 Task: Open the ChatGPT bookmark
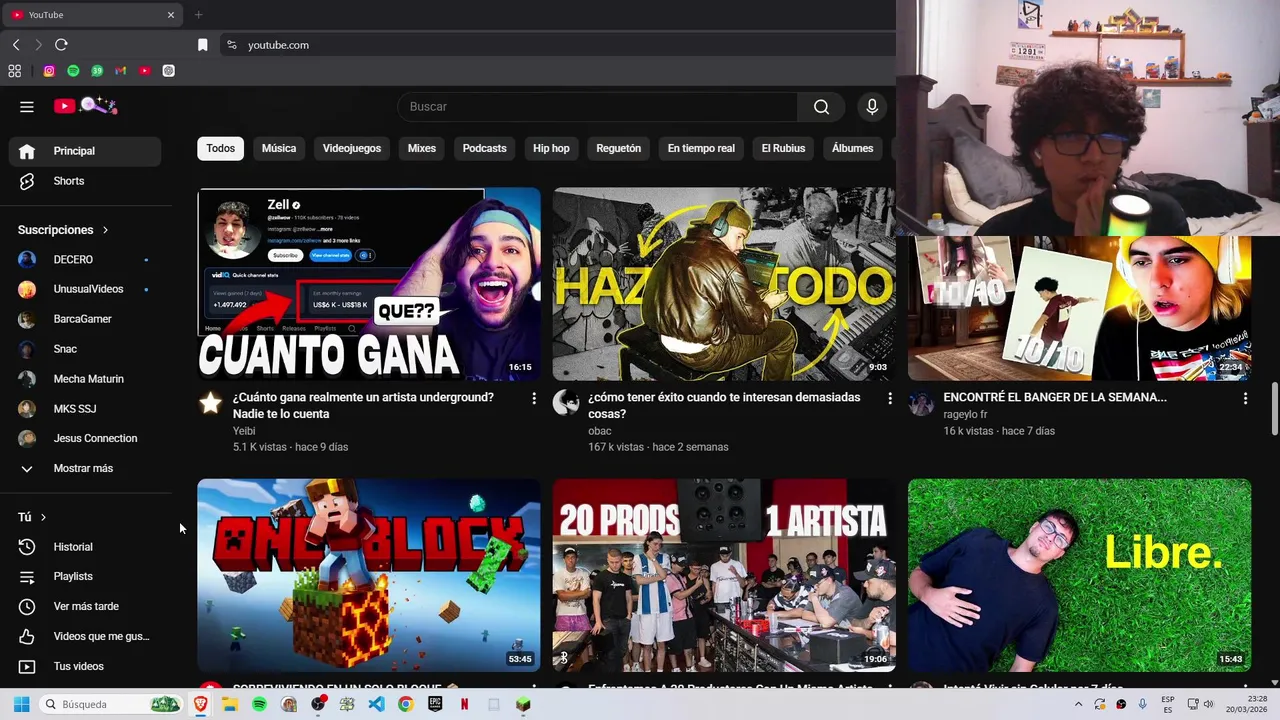pos(169,71)
